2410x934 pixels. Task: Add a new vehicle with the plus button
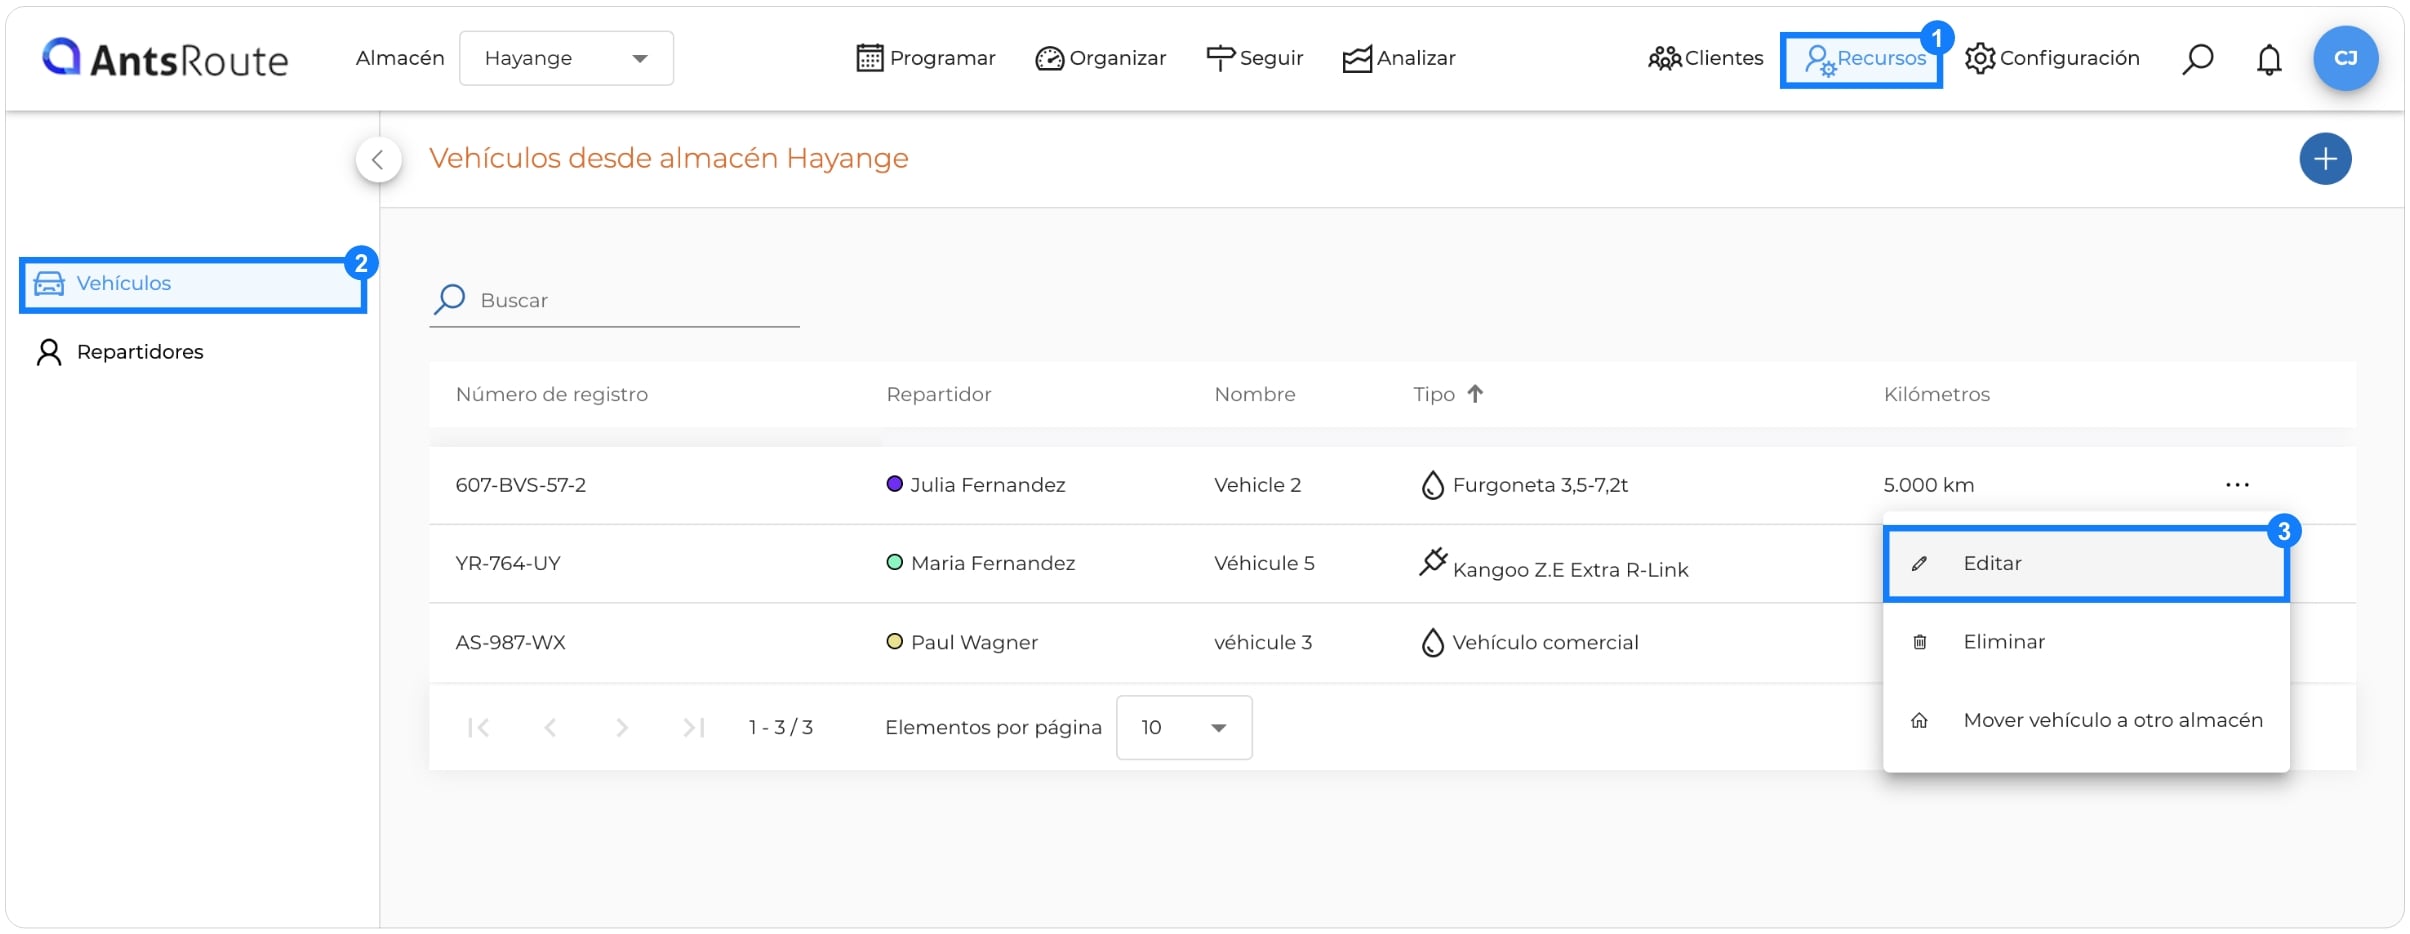point(2325,159)
